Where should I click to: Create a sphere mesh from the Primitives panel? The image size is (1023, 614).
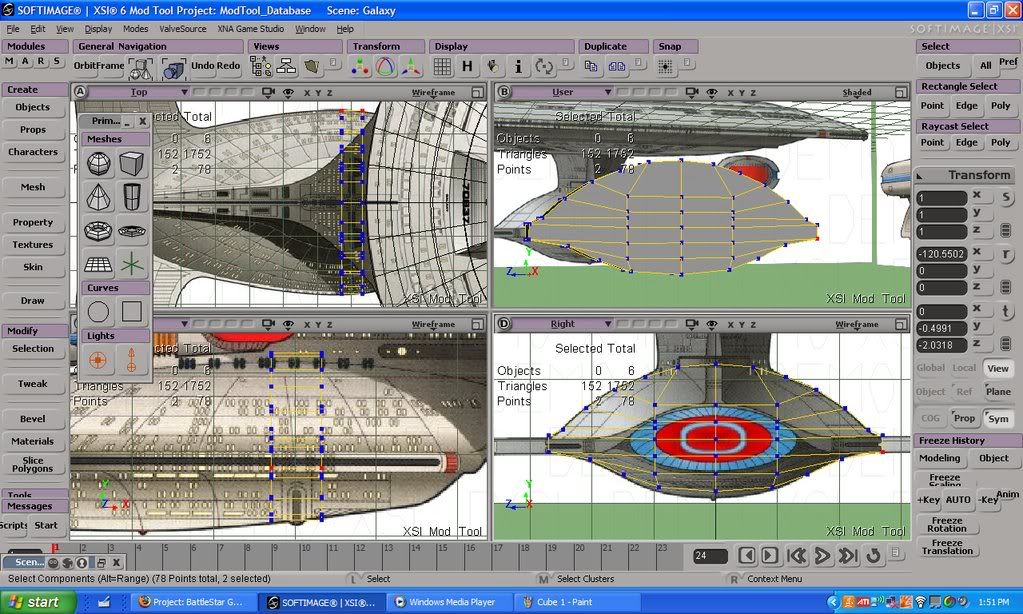[99, 164]
